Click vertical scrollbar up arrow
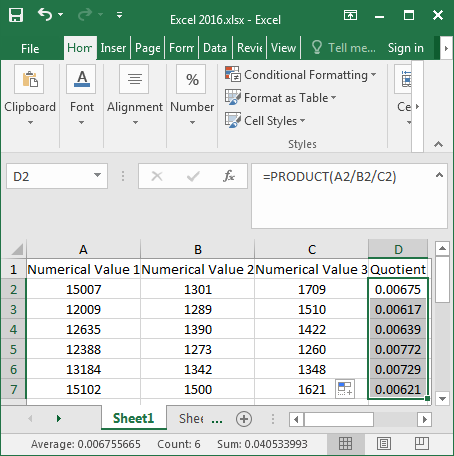The image size is (454, 456). (443, 248)
